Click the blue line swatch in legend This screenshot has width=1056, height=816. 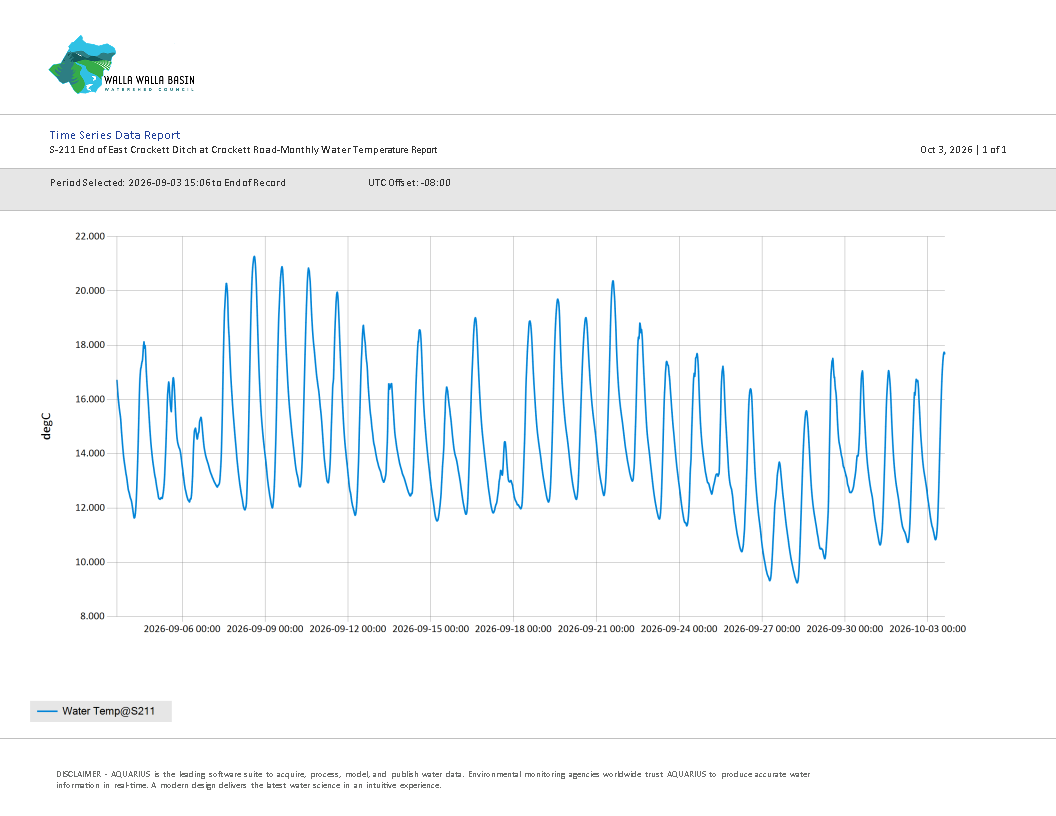point(47,711)
